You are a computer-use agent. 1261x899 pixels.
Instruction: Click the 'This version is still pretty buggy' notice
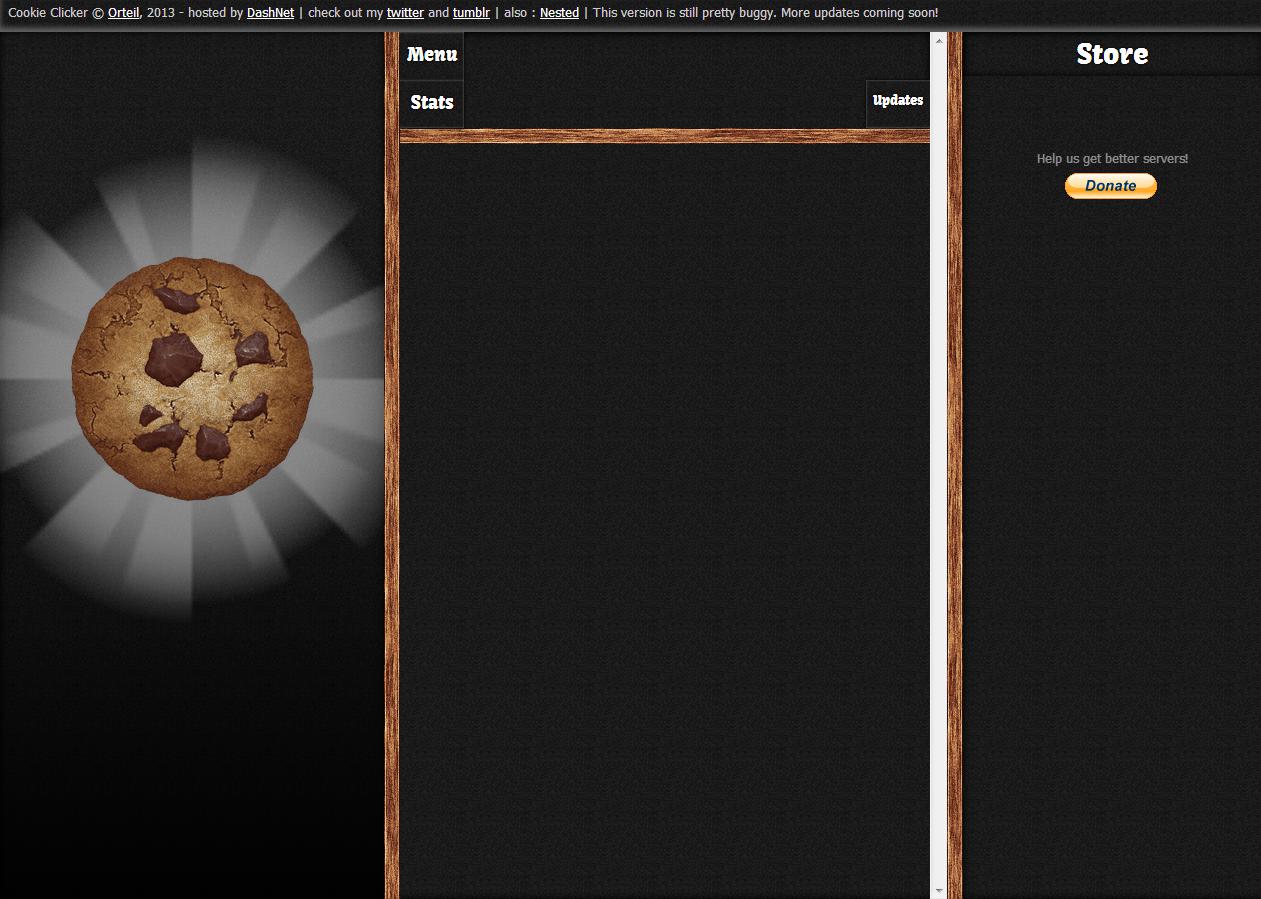(765, 13)
